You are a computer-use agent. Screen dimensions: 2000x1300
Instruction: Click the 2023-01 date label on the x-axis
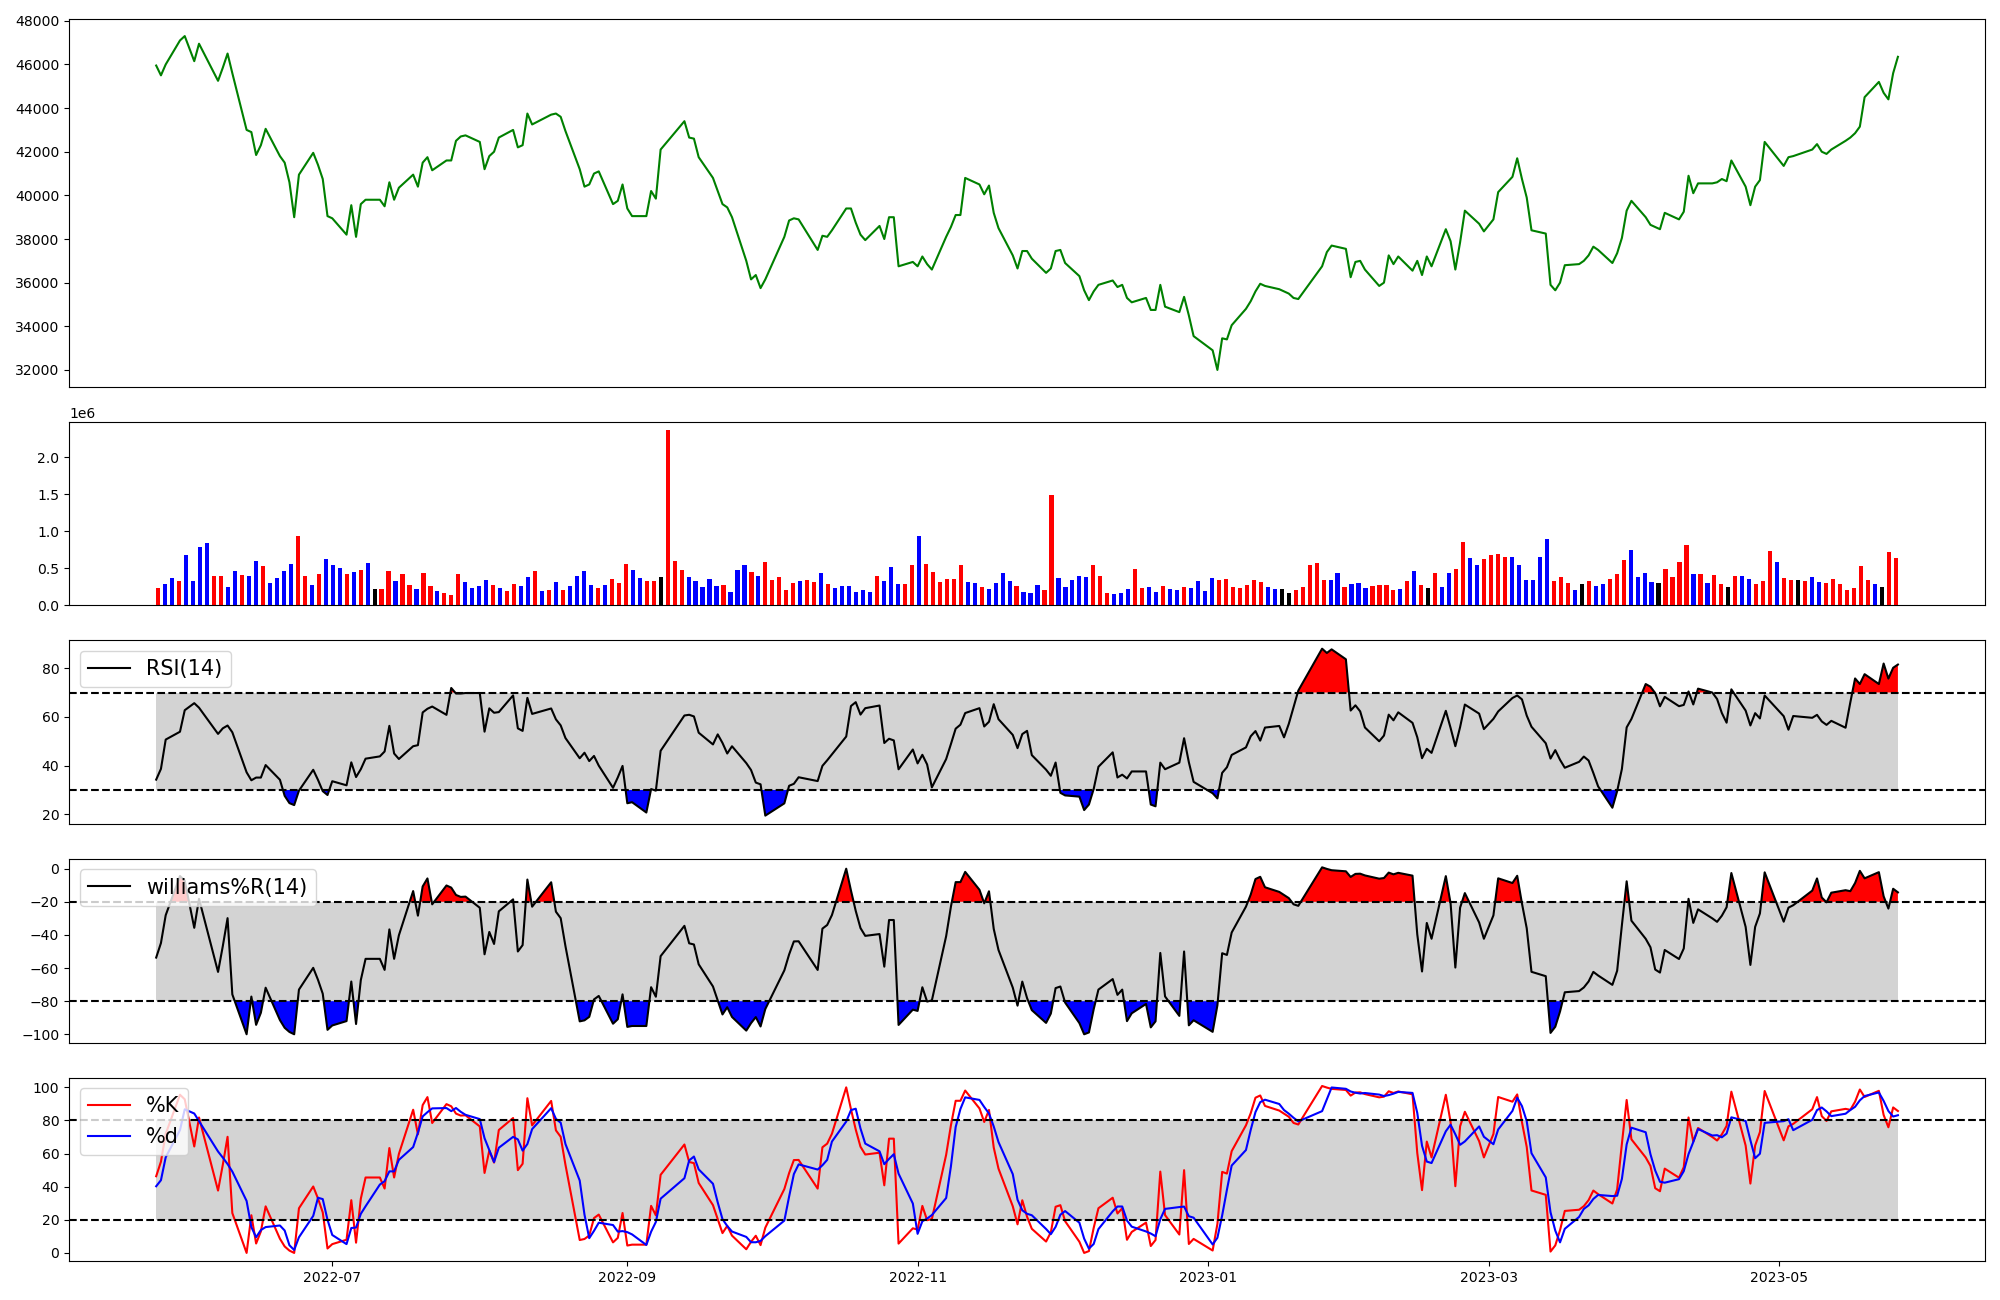pos(1208,1277)
